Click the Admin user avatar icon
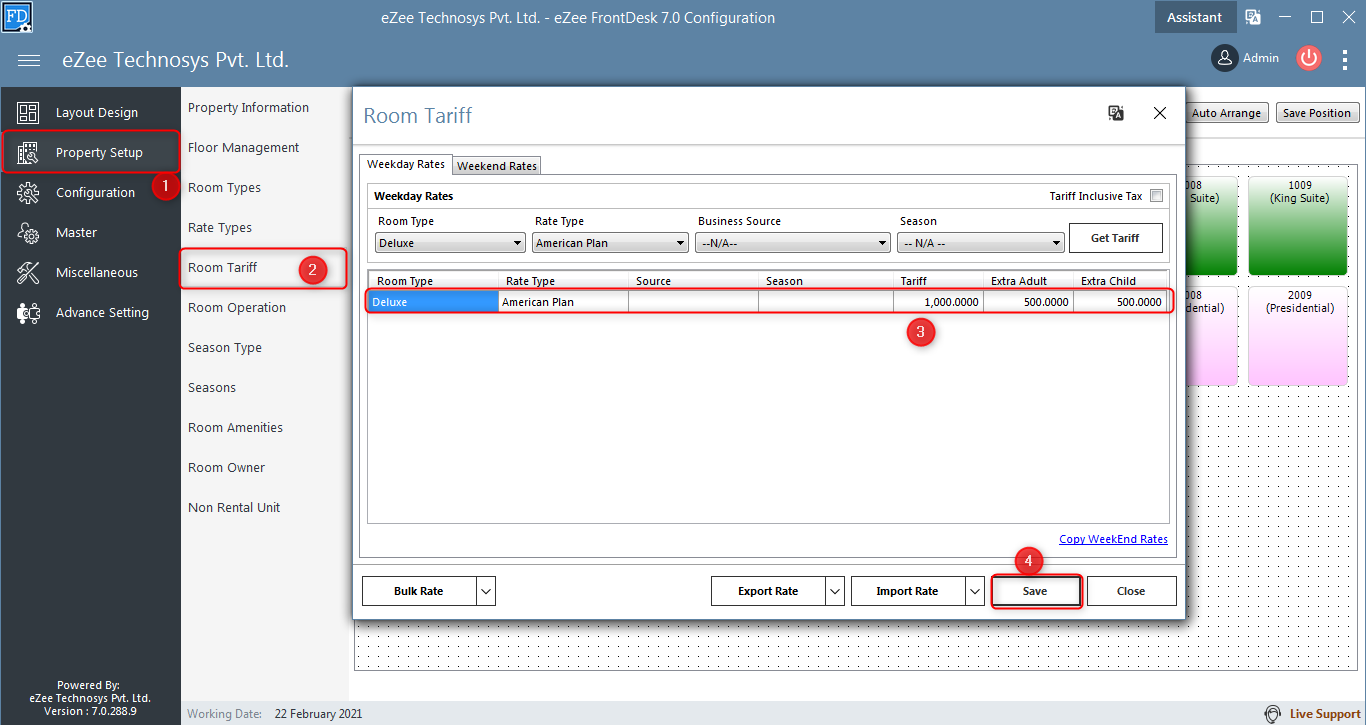The width and height of the screenshot is (1366, 725). point(1224,58)
